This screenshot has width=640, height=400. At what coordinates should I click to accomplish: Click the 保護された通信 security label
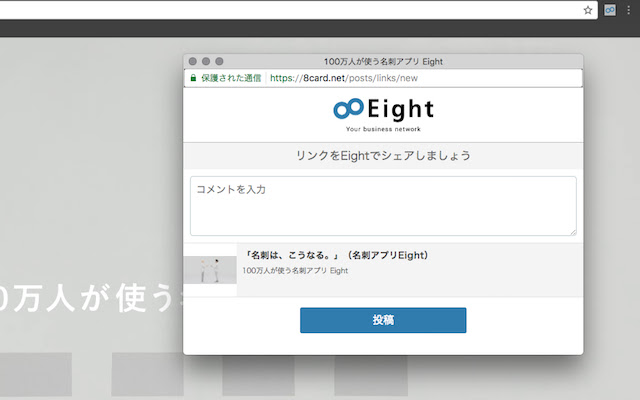[231, 78]
